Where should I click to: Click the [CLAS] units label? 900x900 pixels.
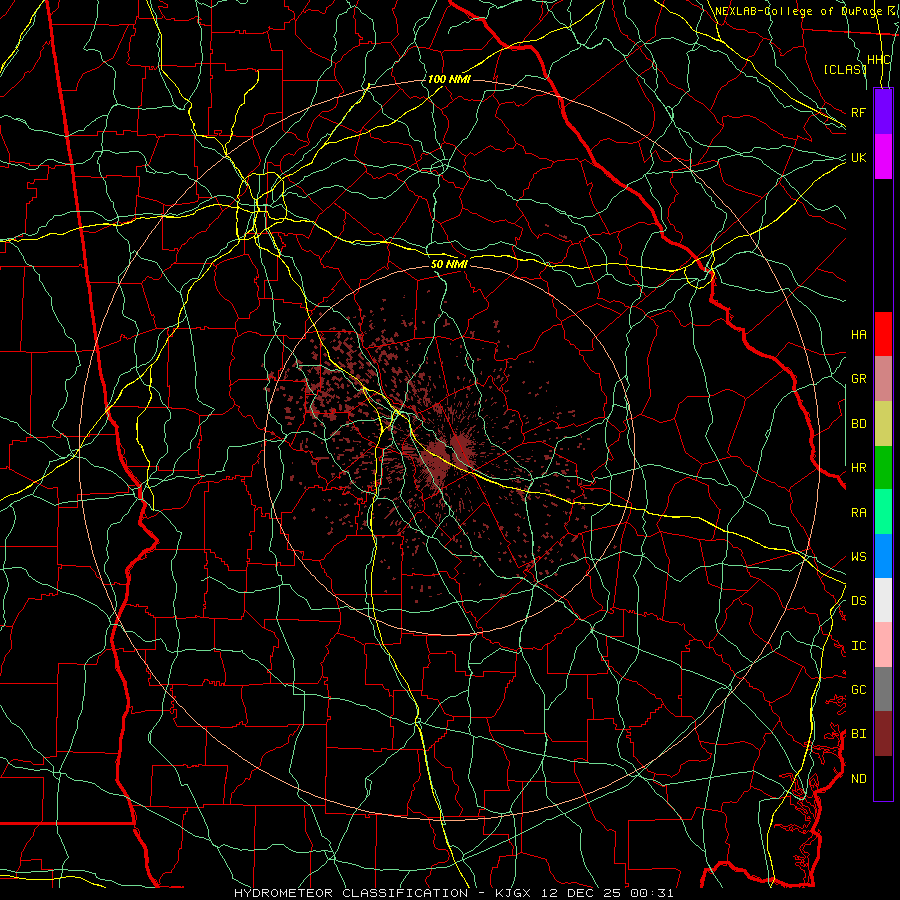[845, 69]
